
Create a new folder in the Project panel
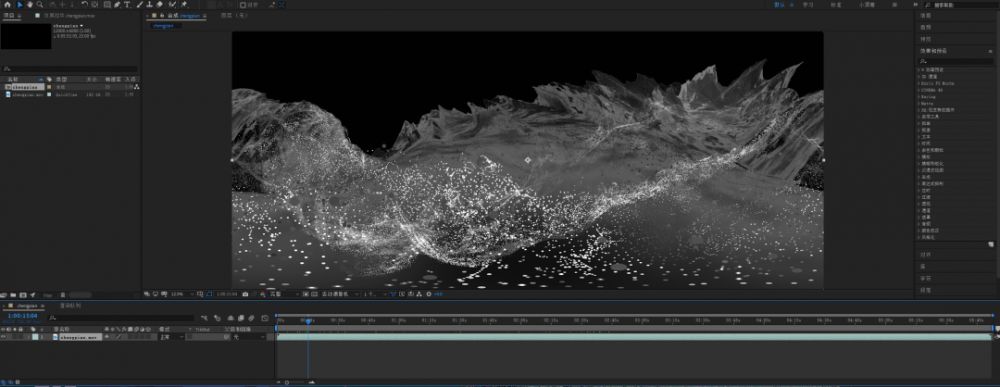click(13, 295)
